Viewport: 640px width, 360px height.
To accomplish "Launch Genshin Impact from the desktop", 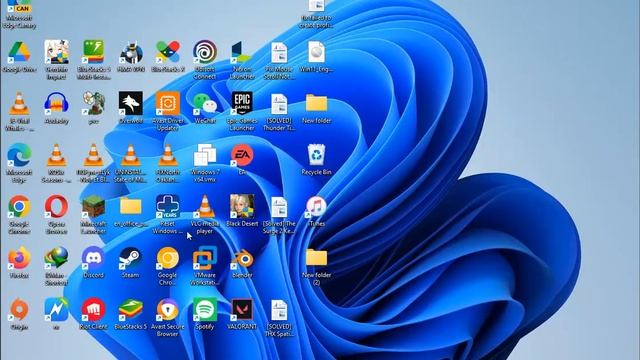I will (56, 52).
